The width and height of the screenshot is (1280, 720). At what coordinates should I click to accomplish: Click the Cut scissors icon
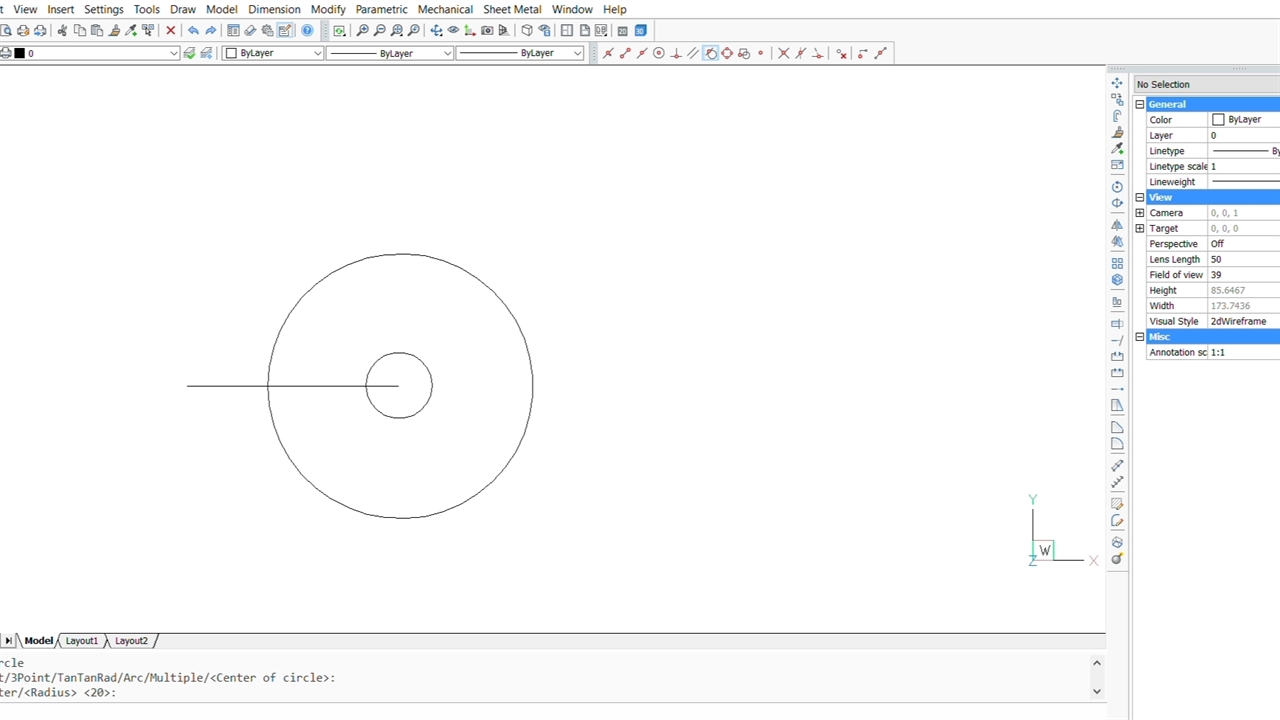[x=62, y=31]
